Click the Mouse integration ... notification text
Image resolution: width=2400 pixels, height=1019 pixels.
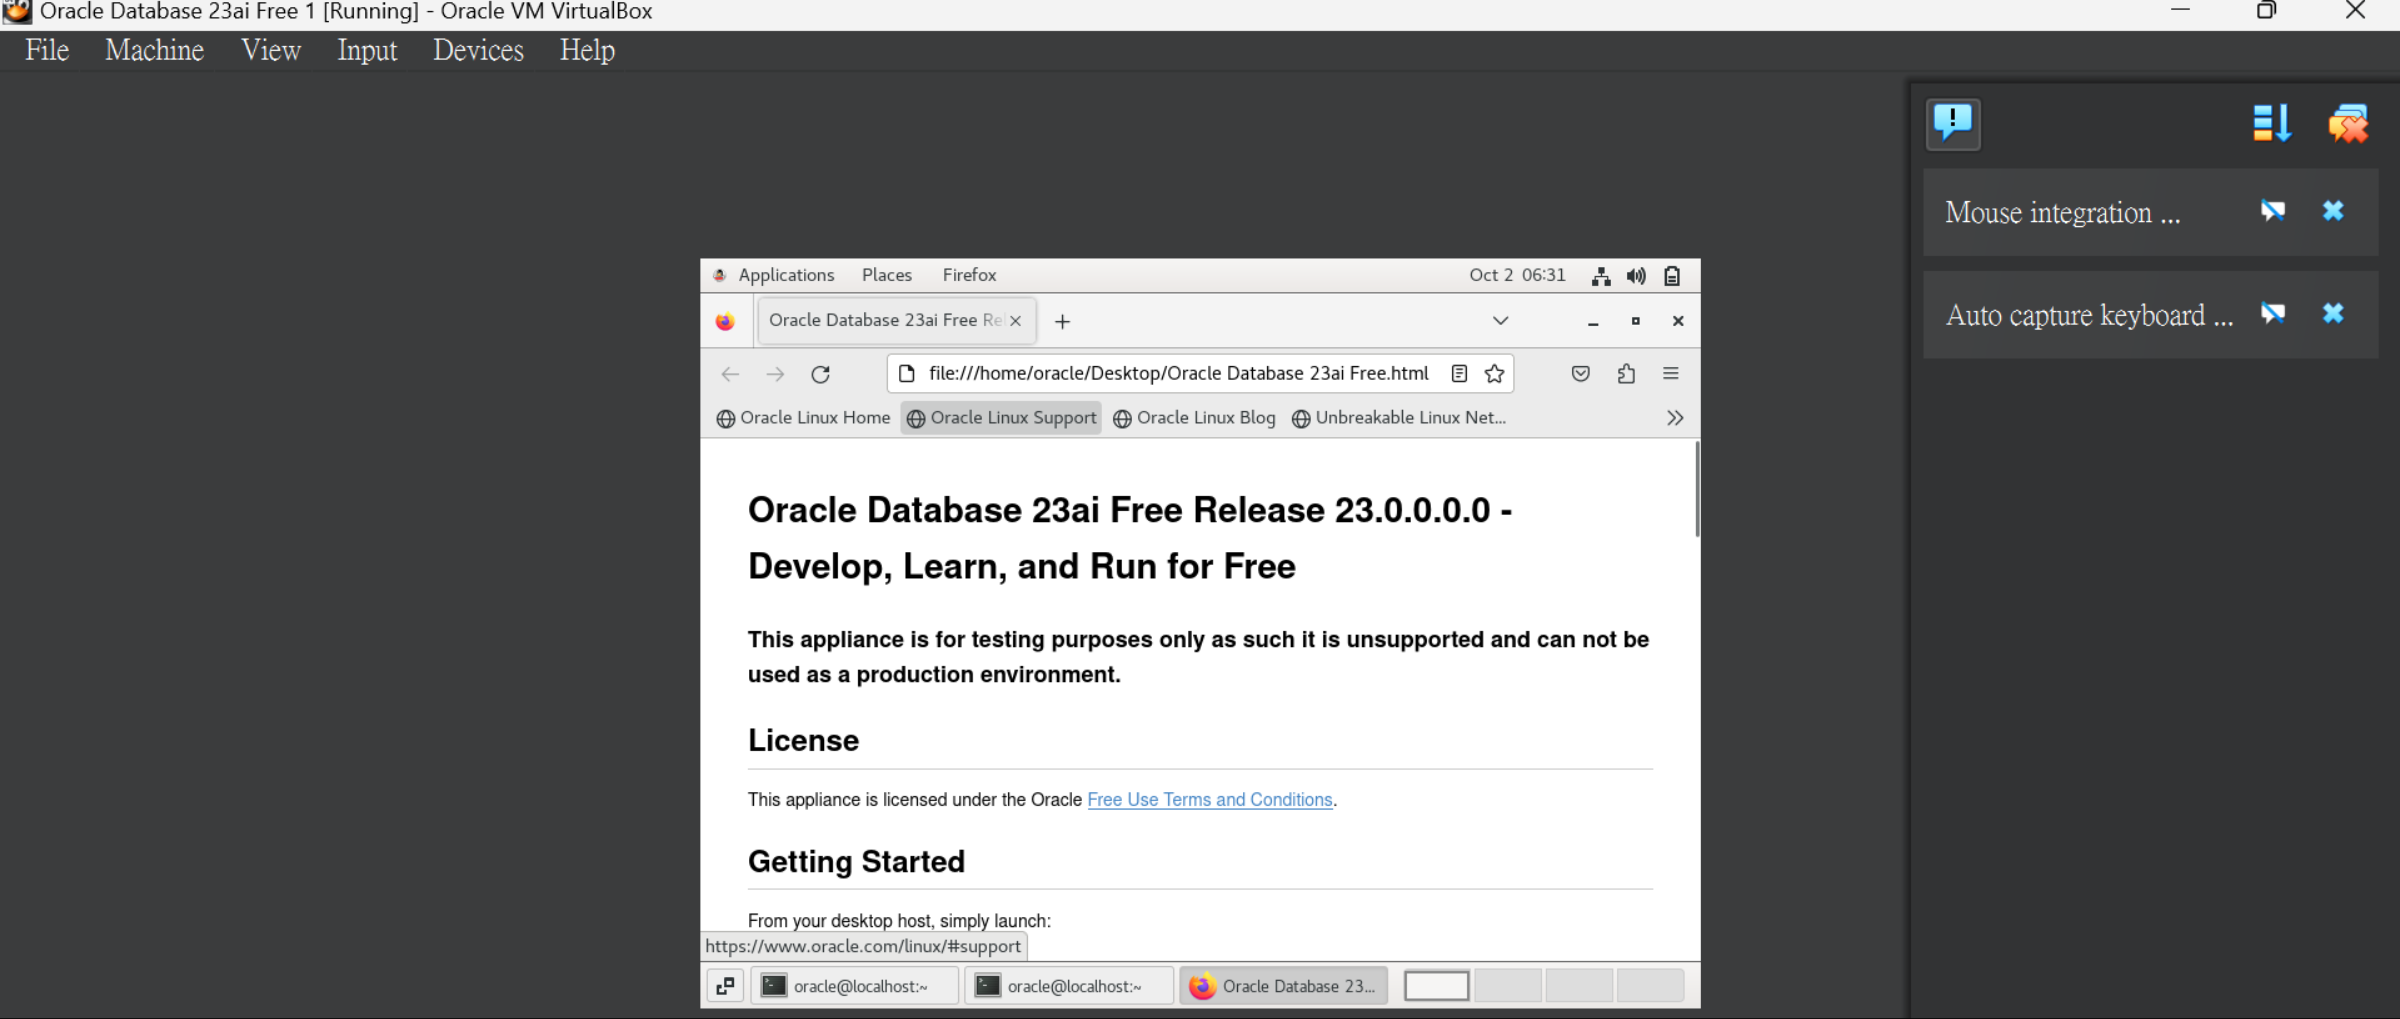point(2062,213)
